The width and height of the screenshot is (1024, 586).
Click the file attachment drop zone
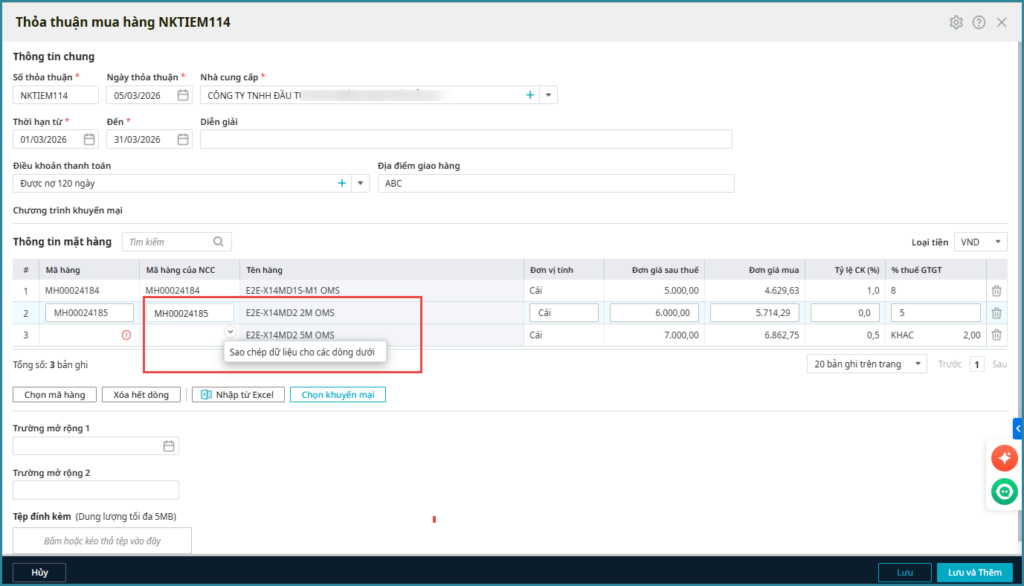pos(102,541)
